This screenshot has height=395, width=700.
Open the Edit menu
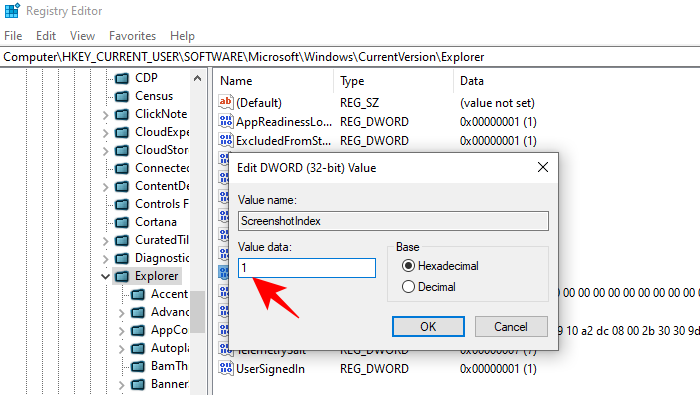tap(46, 36)
